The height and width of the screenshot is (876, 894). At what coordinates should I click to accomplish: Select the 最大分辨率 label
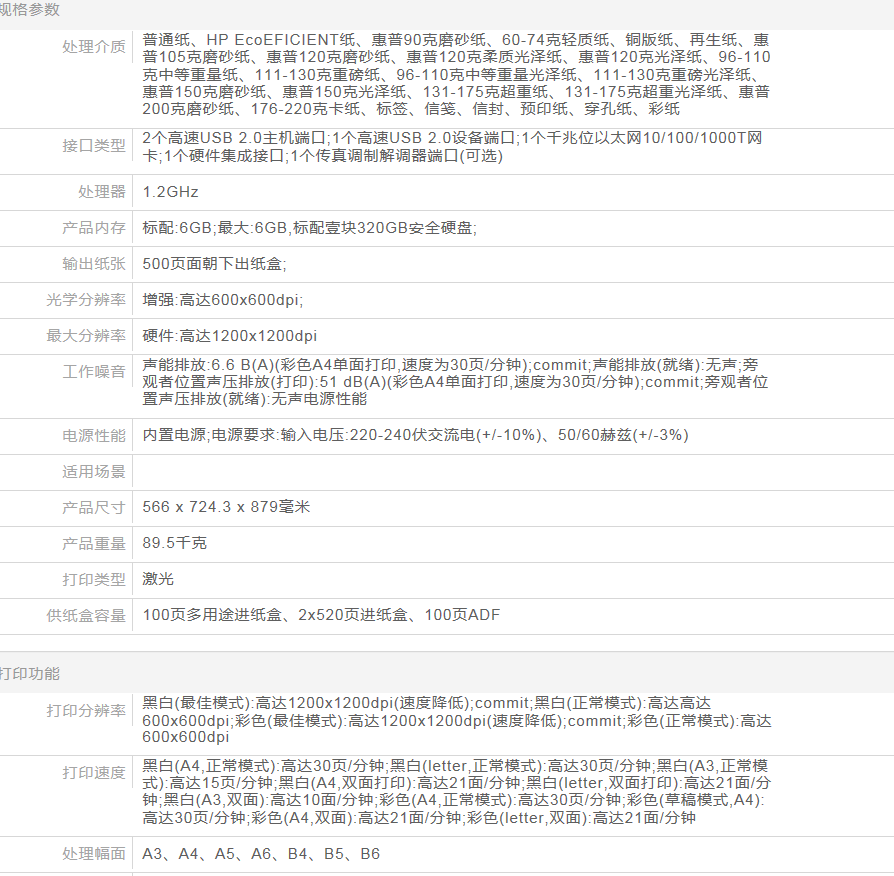point(86,336)
